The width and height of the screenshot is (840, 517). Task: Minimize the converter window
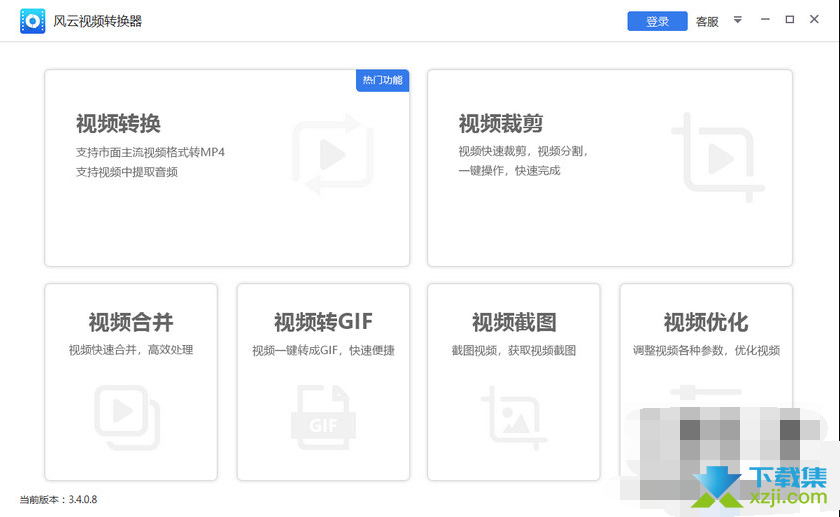pyautogui.click(x=765, y=19)
